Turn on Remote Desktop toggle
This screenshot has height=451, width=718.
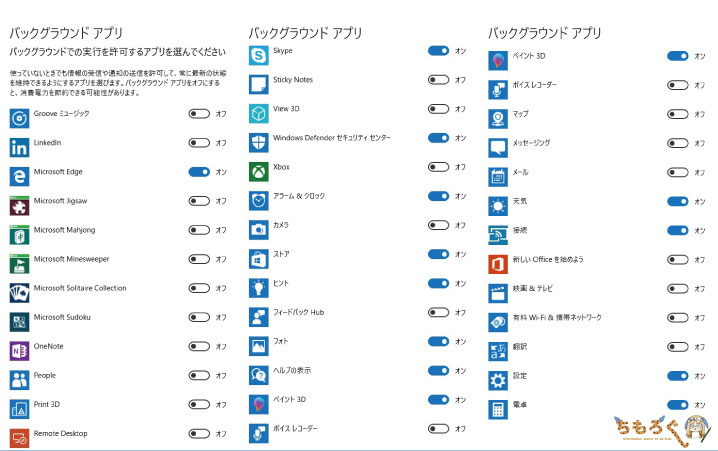point(199,434)
